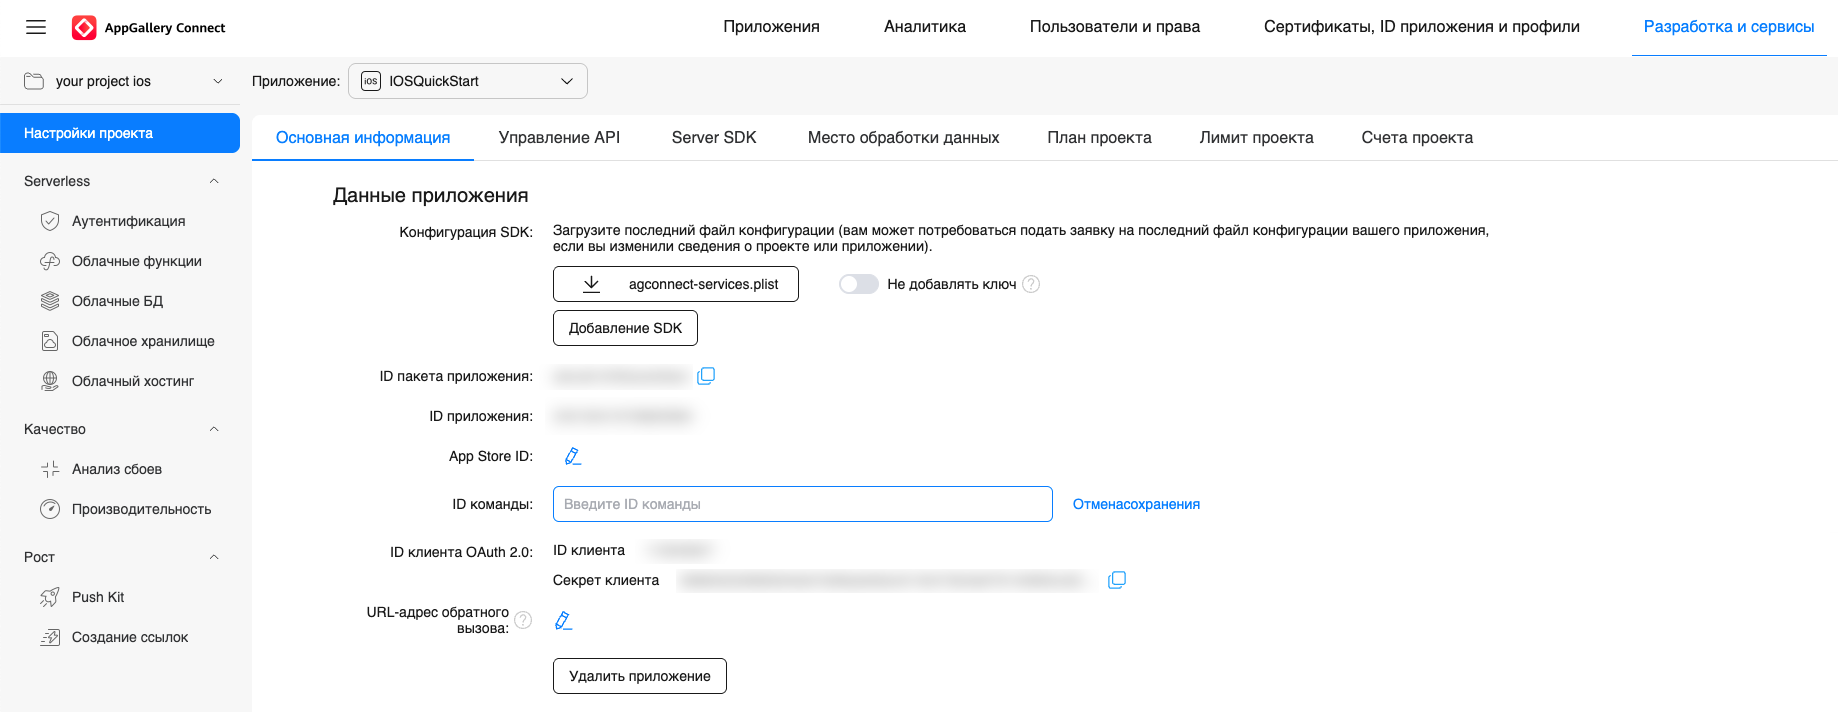Edit the App Store ID
Viewport: 1838px width, 712px height.
pos(572,456)
